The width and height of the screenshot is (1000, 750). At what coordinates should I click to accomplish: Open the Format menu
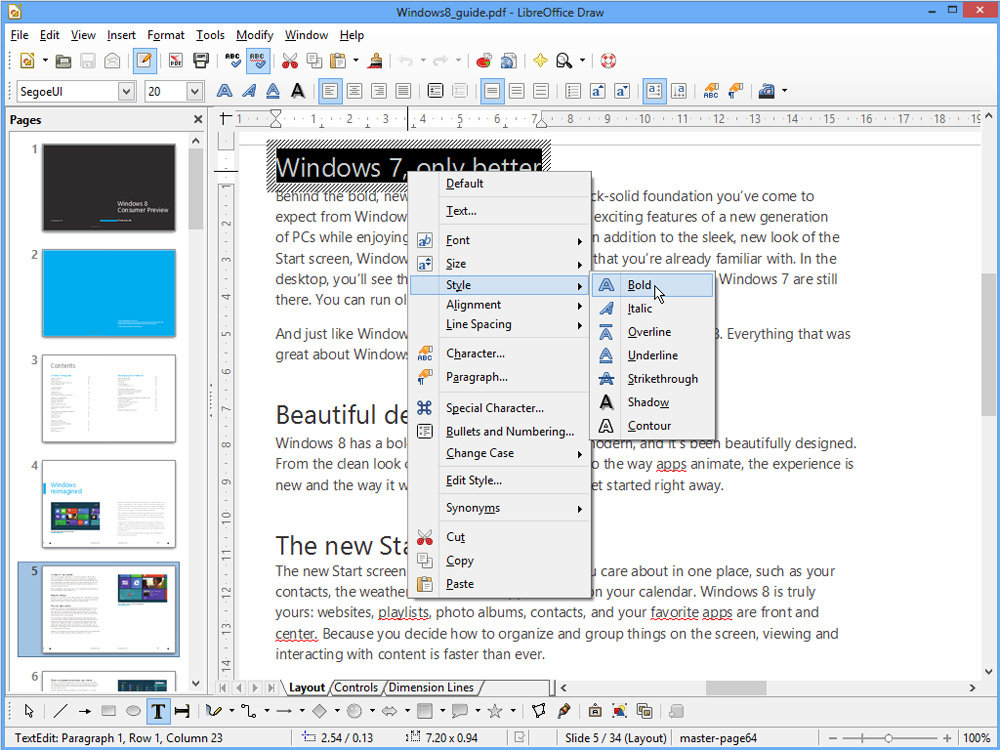pyautogui.click(x=165, y=35)
